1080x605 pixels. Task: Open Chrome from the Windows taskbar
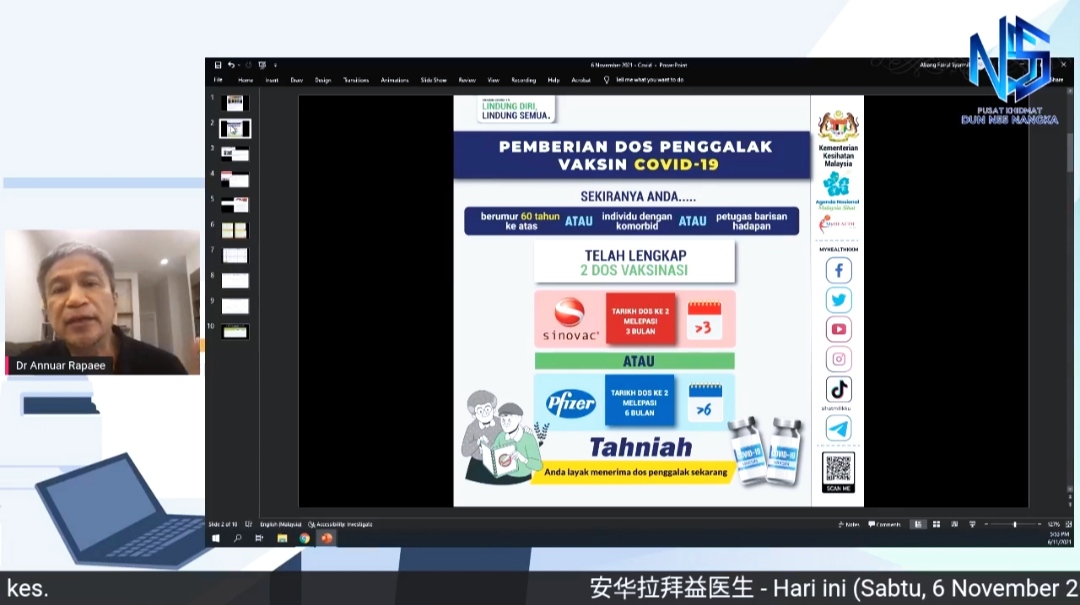(304, 538)
